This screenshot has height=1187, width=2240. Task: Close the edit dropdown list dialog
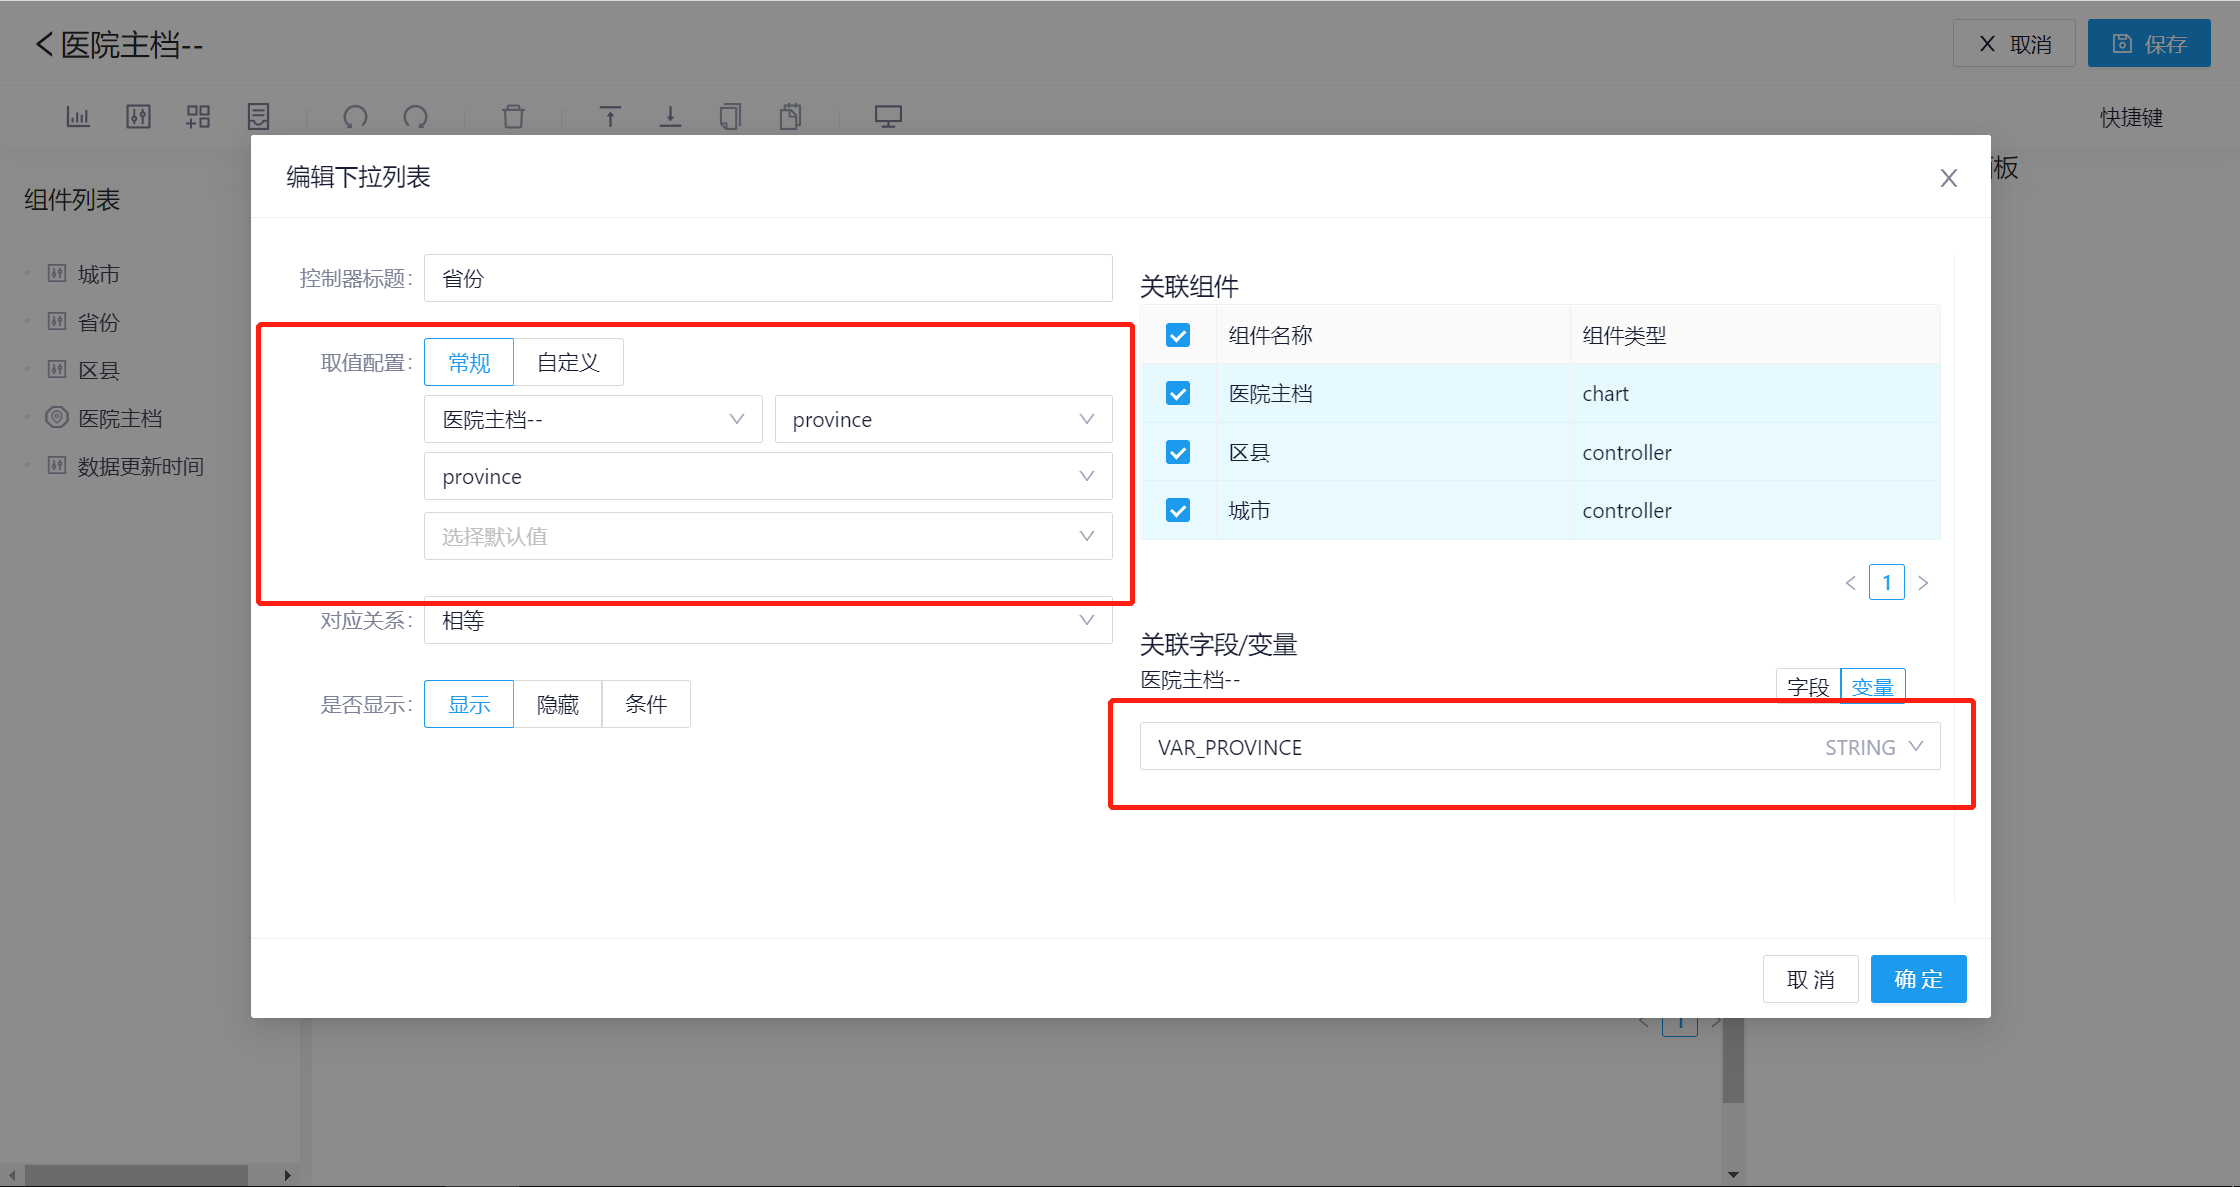(1948, 178)
